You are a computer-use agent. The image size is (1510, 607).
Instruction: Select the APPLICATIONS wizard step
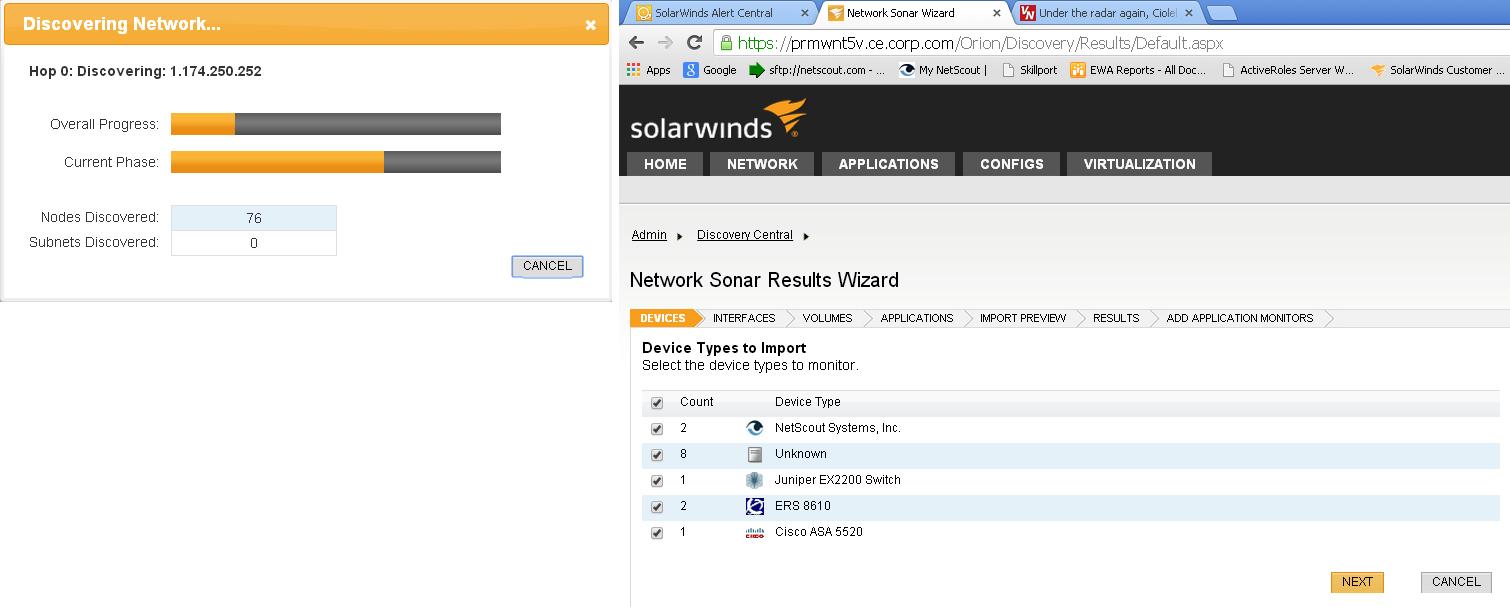916,318
